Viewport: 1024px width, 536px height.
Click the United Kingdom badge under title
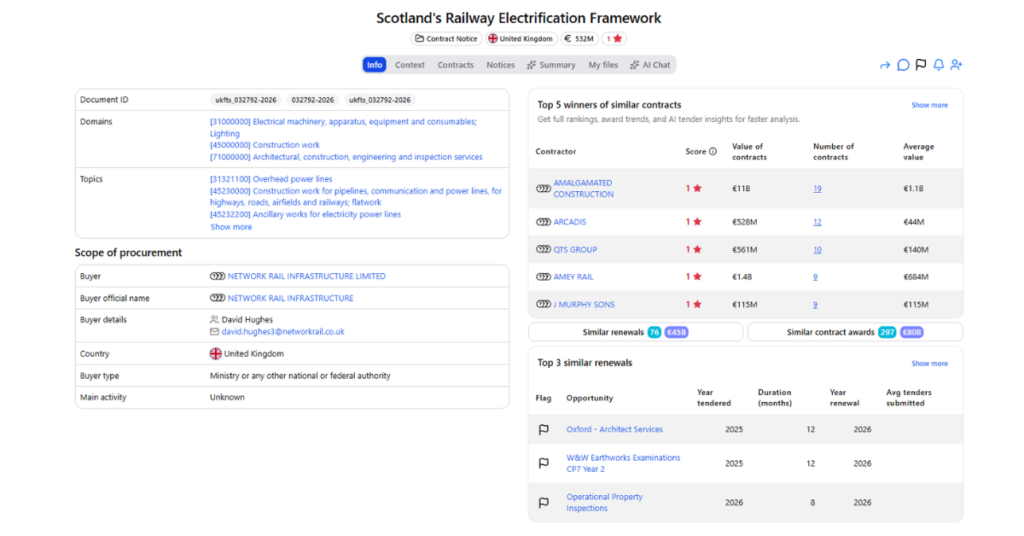[521, 39]
